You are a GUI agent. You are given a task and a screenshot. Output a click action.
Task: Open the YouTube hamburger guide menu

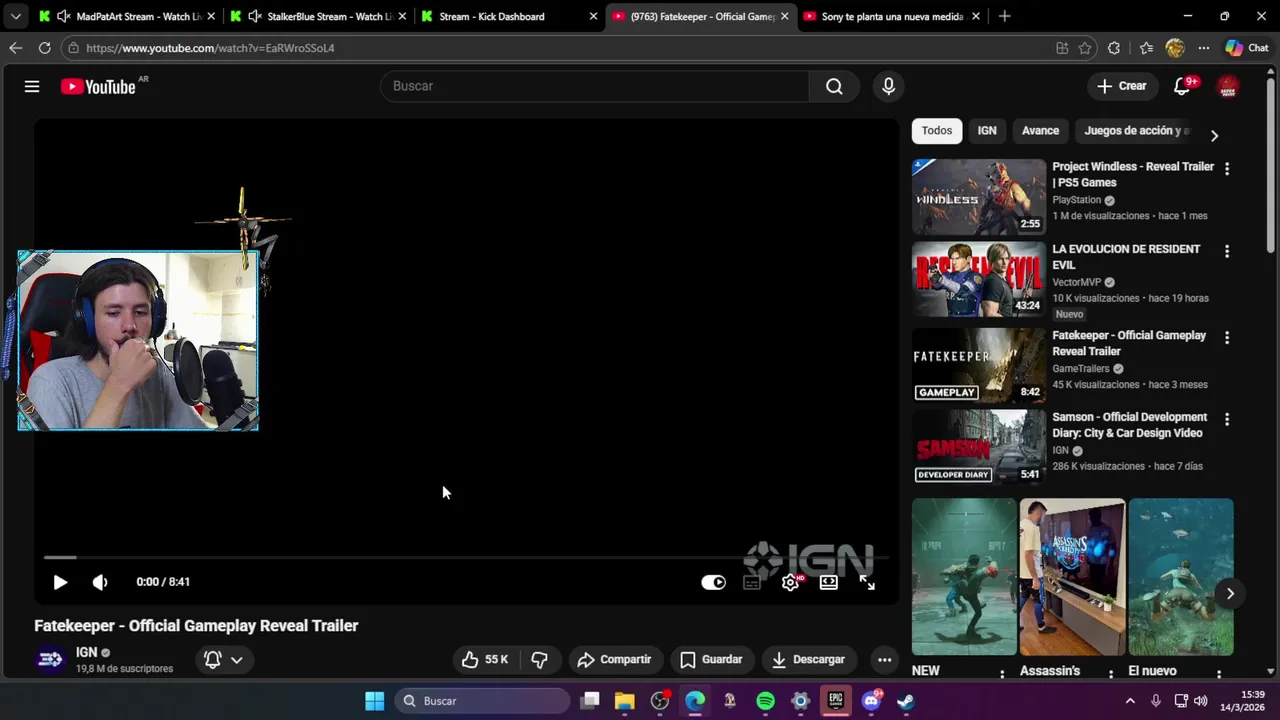pos(32,87)
